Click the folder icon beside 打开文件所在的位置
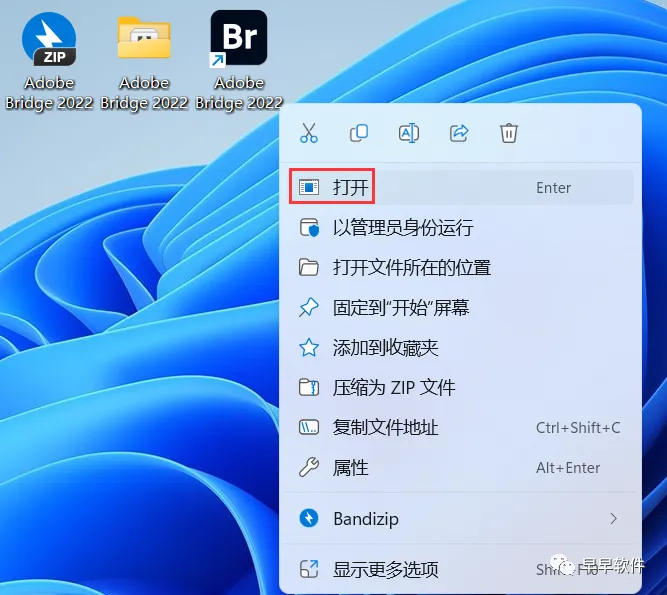Screen dimensions: 667x595 tap(309, 268)
